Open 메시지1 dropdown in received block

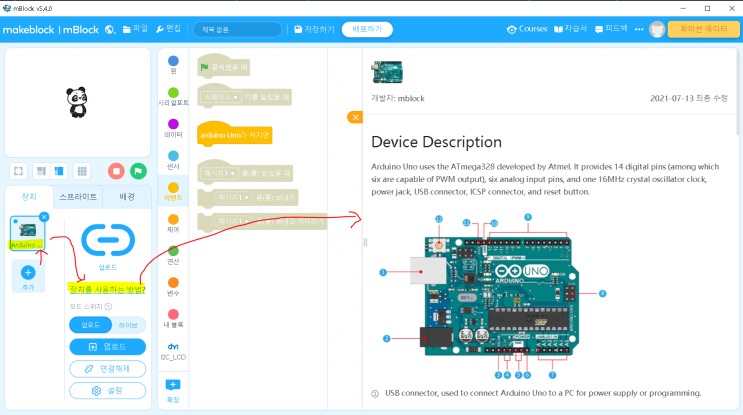coord(220,173)
